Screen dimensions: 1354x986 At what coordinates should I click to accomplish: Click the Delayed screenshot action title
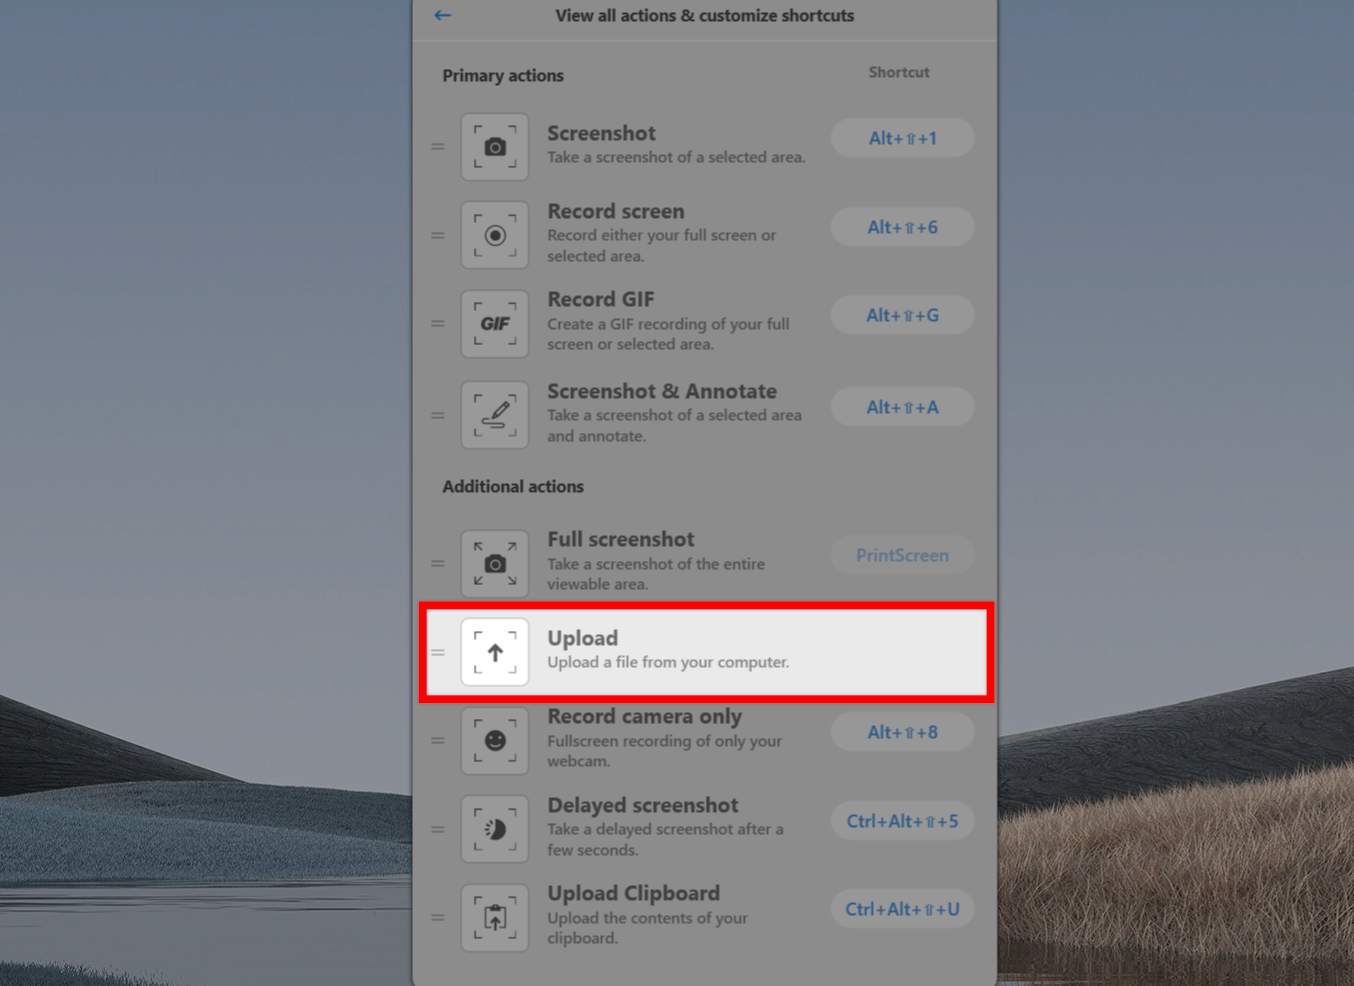(643, 805)
